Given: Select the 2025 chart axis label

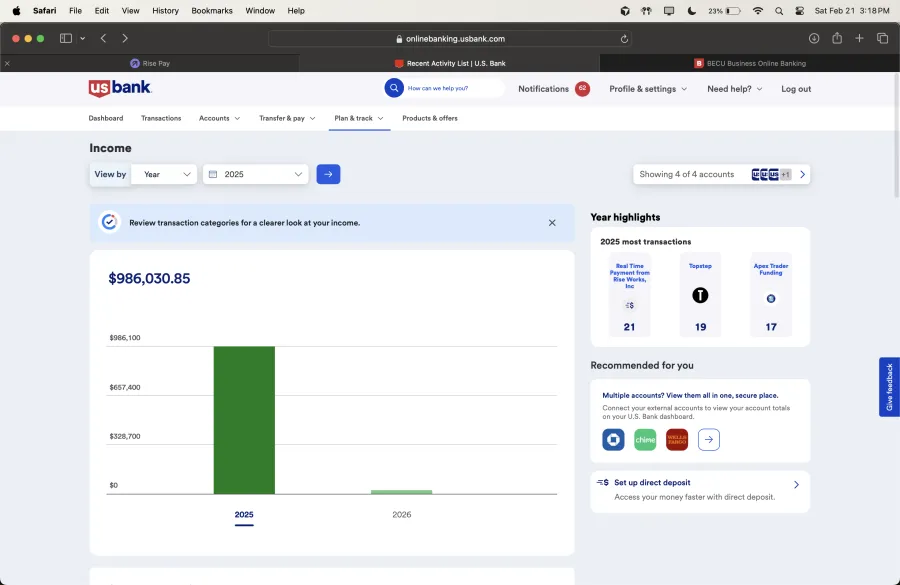Looking at the screenshot, I should click(x=244, y=514).
